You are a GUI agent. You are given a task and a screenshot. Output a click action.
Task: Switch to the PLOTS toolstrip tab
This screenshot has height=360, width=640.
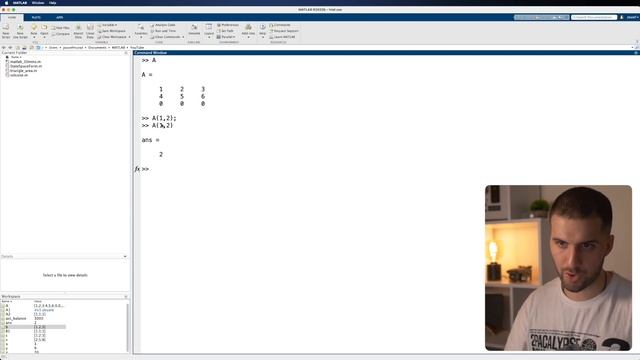coord(36,18)
